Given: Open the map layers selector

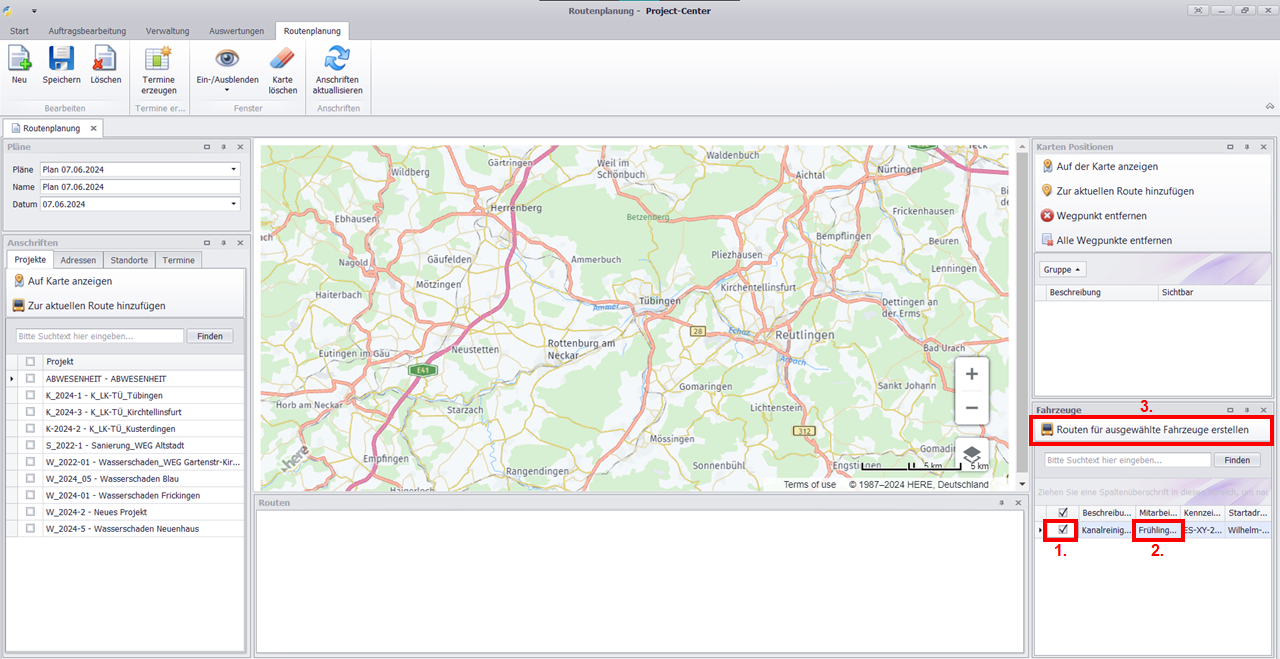Looking at the screenshot, I should 971,454.
